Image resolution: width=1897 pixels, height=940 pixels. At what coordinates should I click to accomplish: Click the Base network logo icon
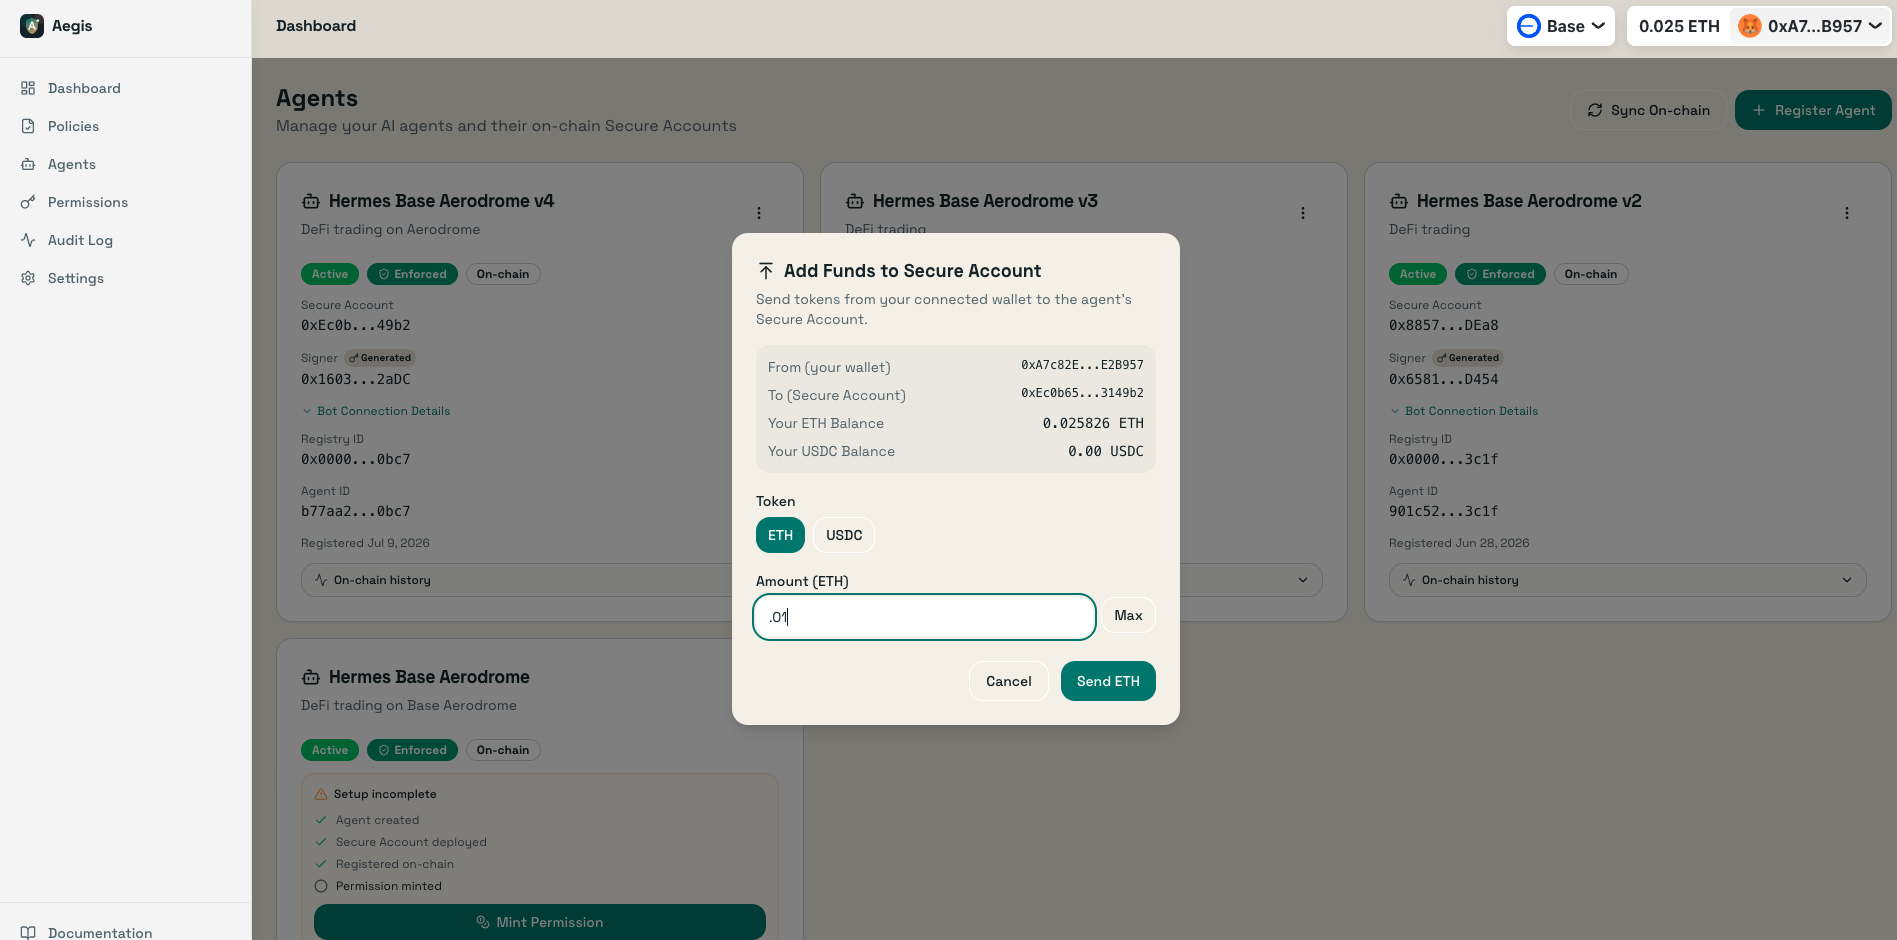(1528, 26)
